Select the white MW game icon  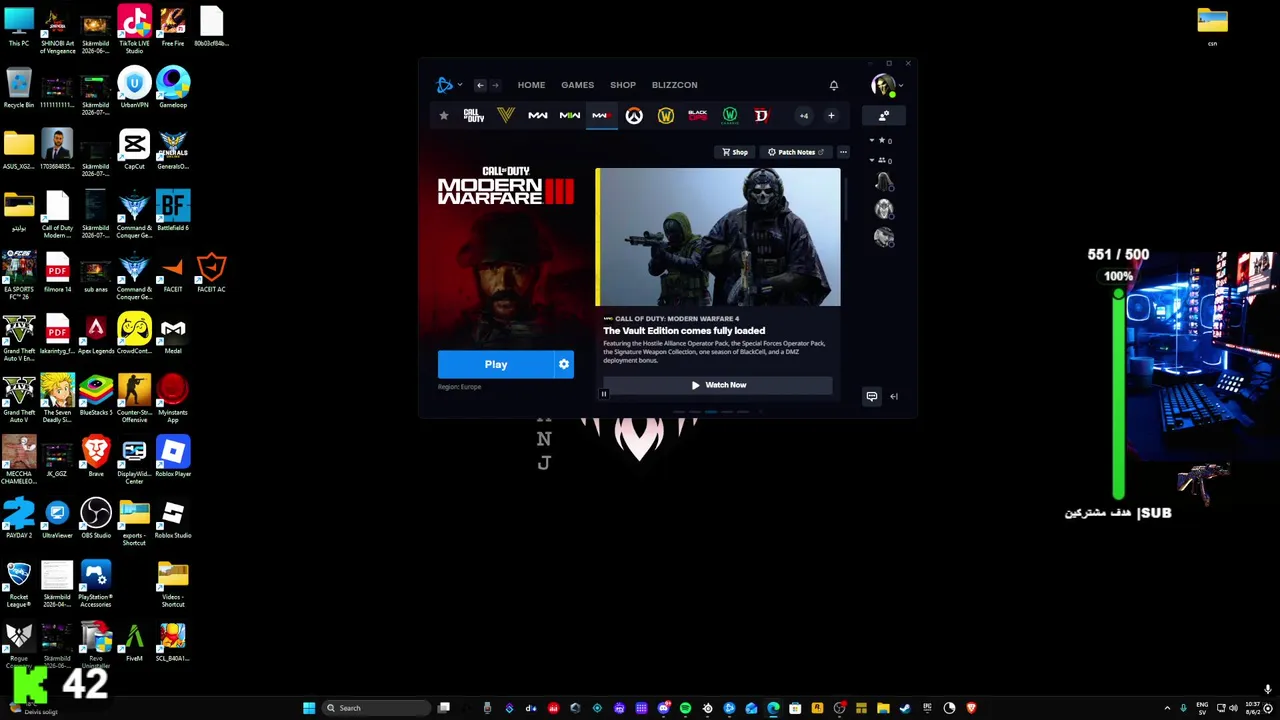pyautogui.click(x=538, y=116)
